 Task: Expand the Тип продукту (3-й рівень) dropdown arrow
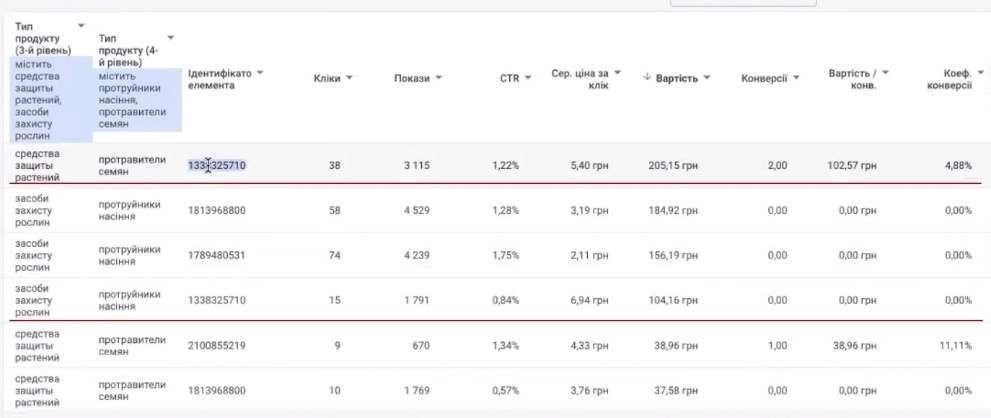point(81,25)
